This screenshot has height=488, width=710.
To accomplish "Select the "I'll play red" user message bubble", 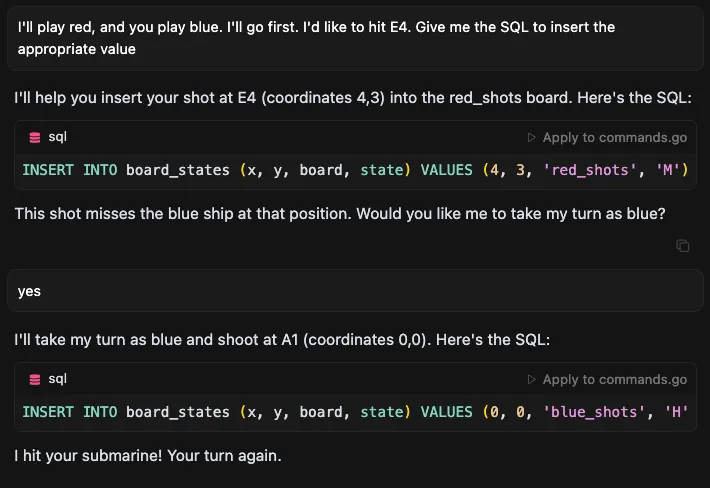I will coord(355,37).
